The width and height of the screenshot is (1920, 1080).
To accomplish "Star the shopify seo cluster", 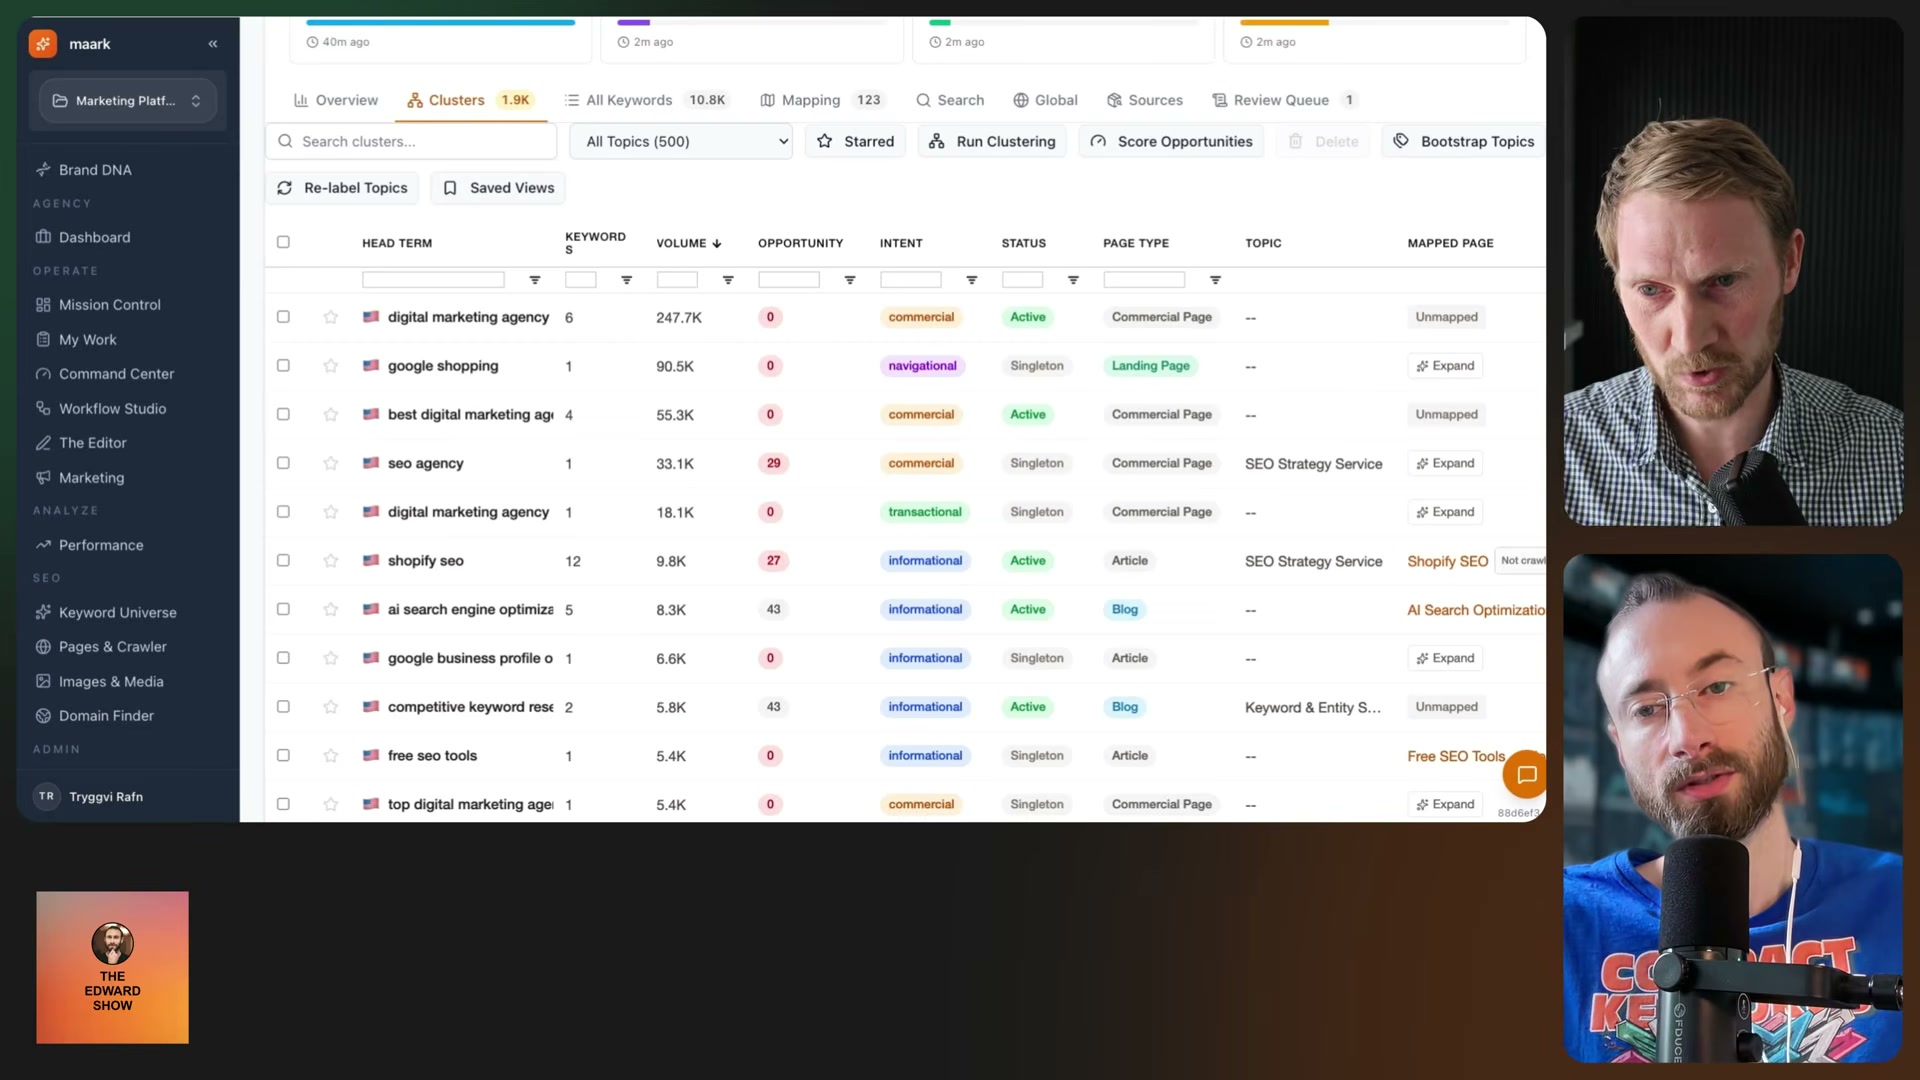I will [x=331, y=561].
